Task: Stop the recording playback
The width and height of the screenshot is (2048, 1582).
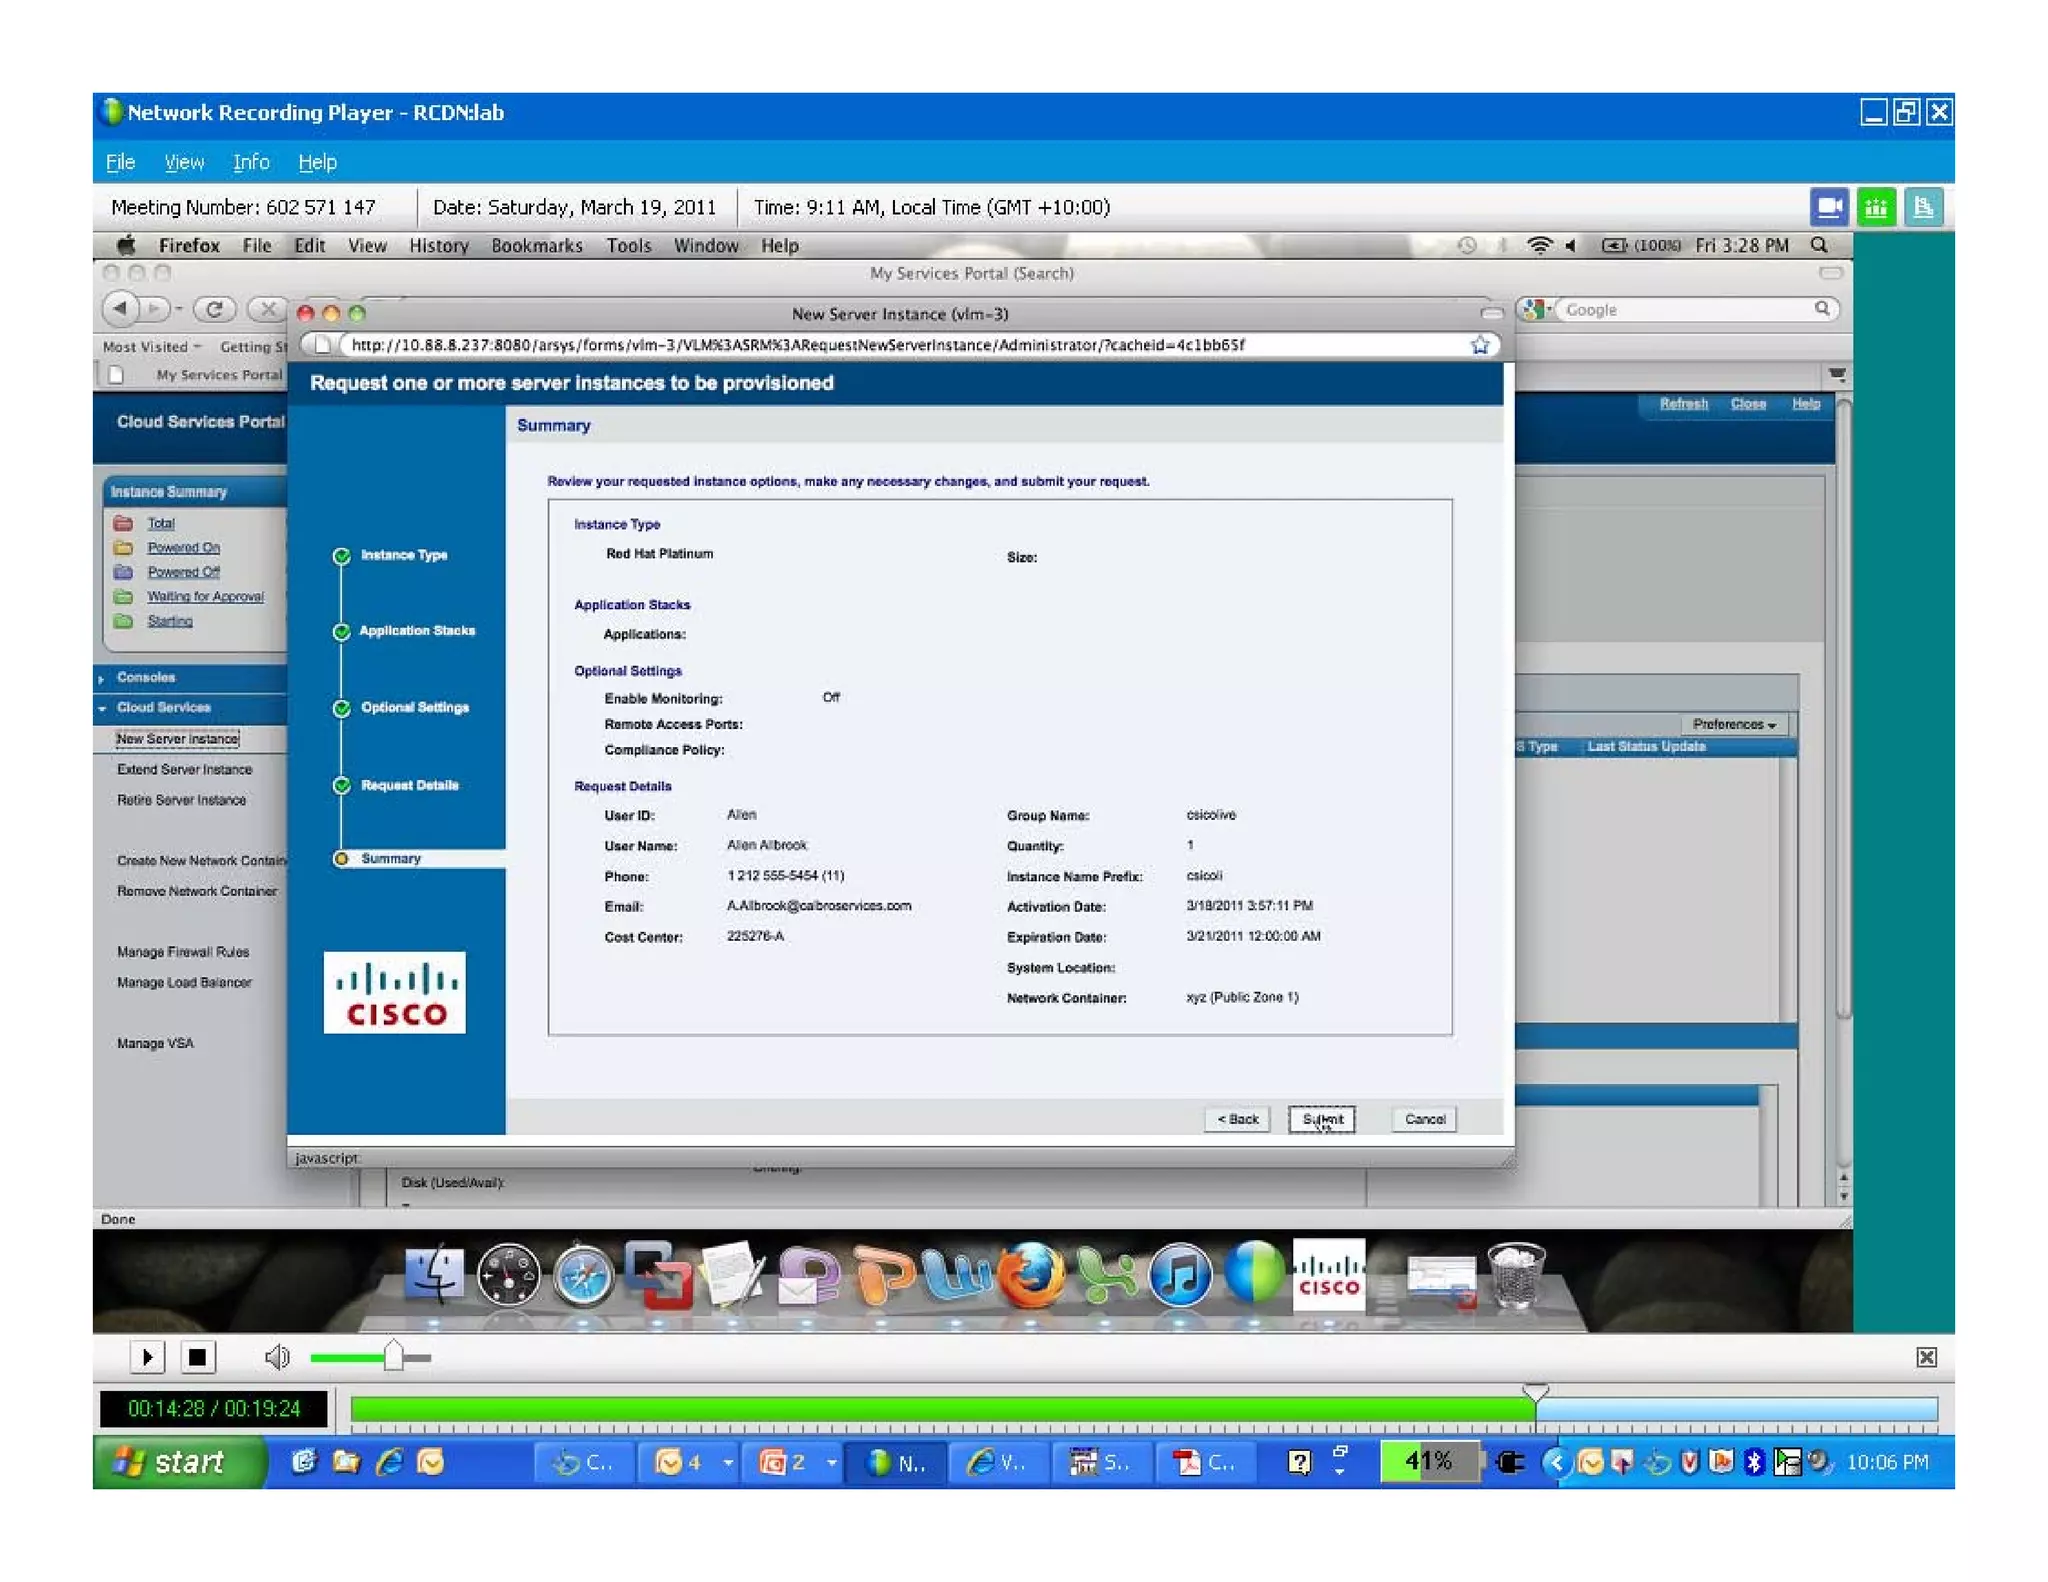Action: click(197, 1357)
